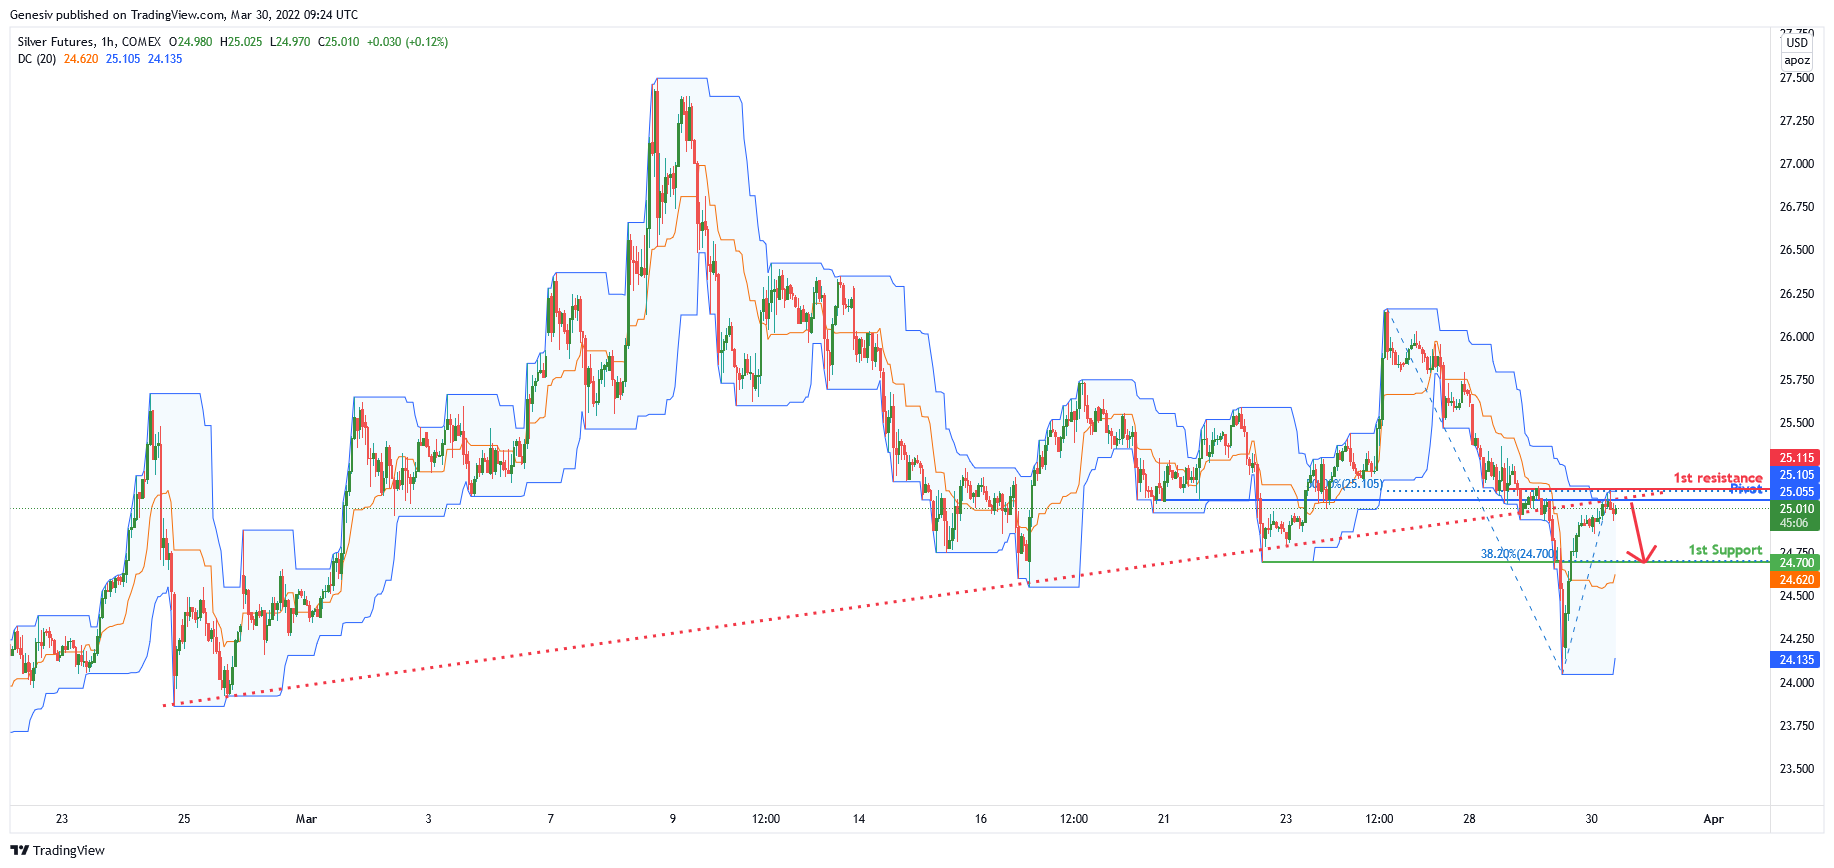1834x868 pixels.
Task: Click the 25.500 price axis label
Action: [x=1796, y=423]
